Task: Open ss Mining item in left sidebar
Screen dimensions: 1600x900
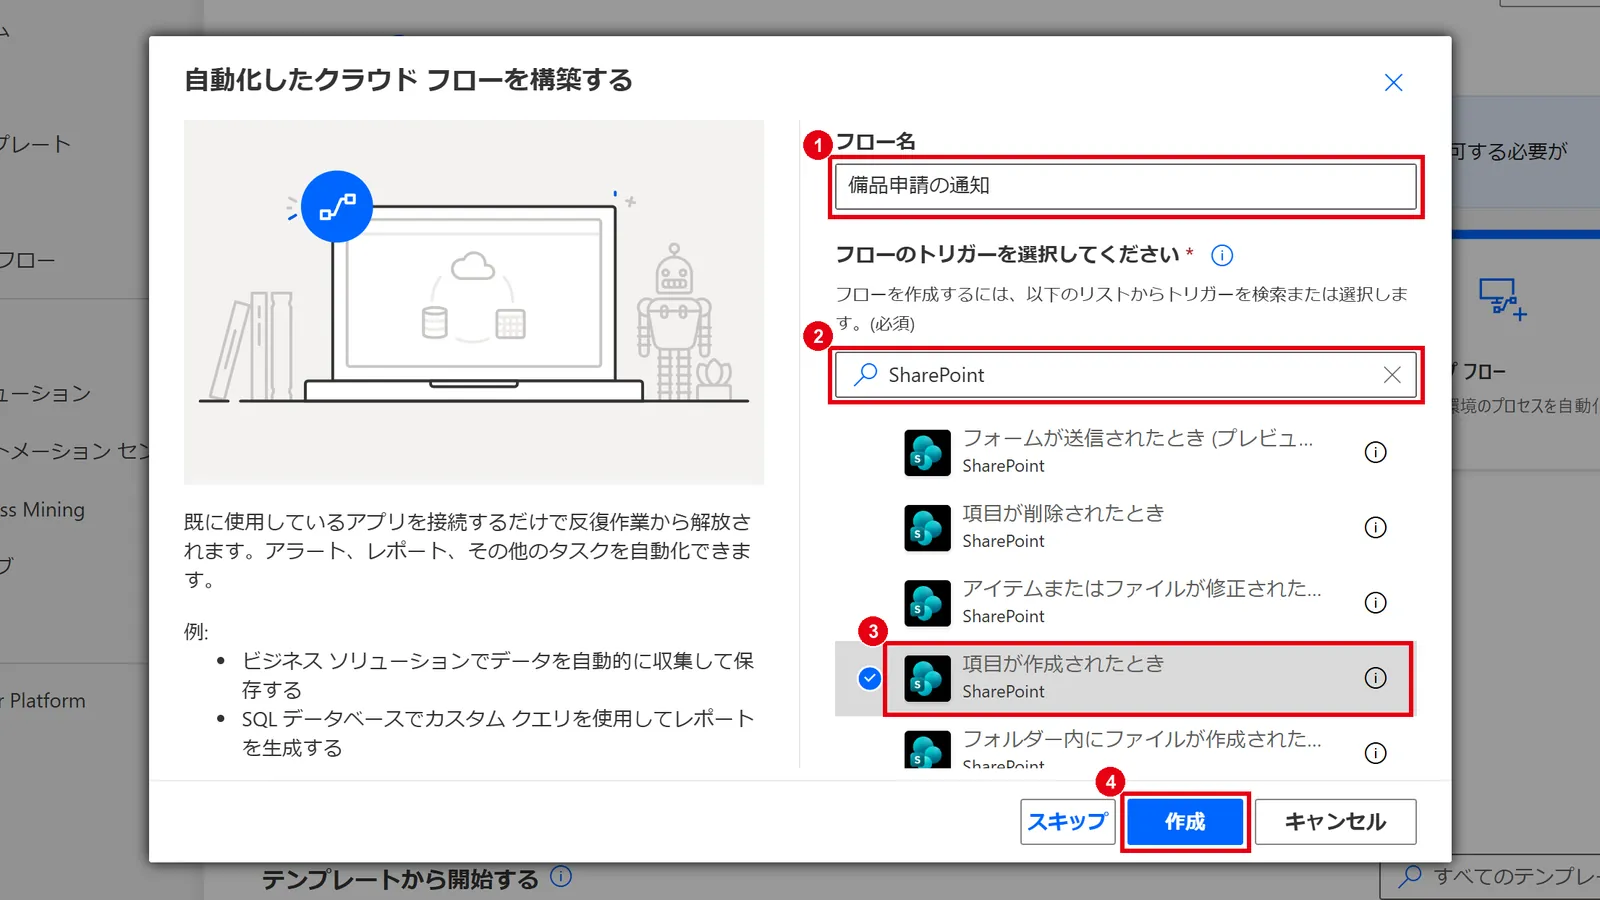Action: (x=43, y=510)
